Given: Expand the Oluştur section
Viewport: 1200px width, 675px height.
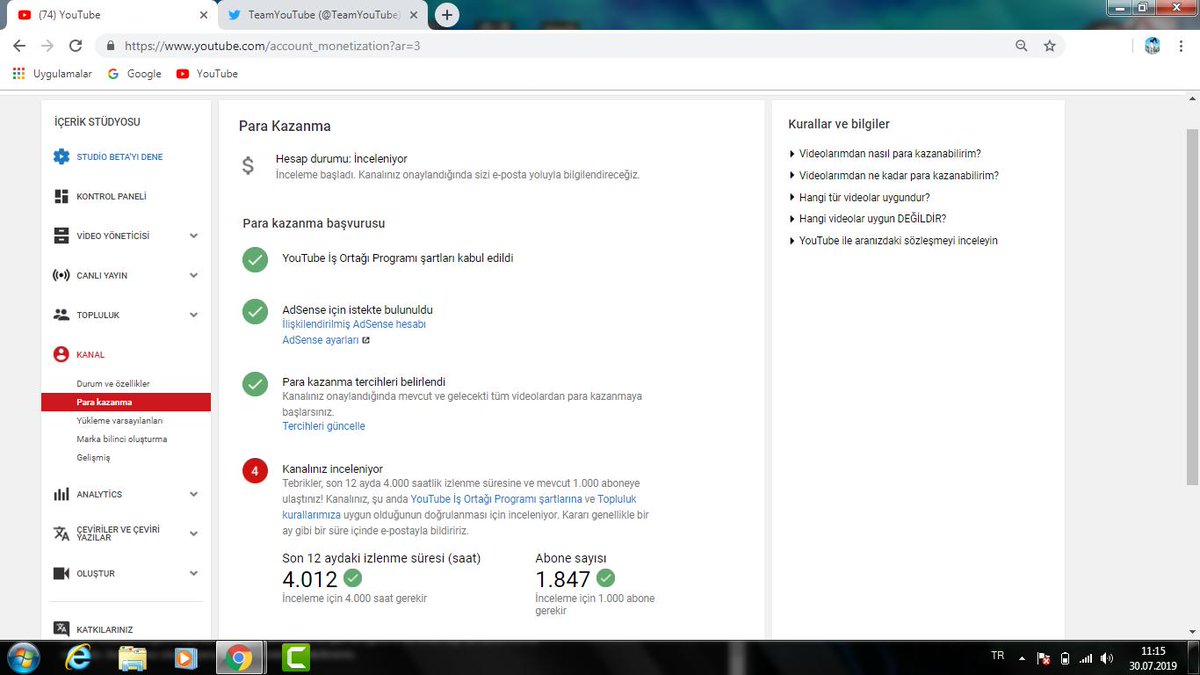Looking at the screenshot, I should (x=194, y=573).
